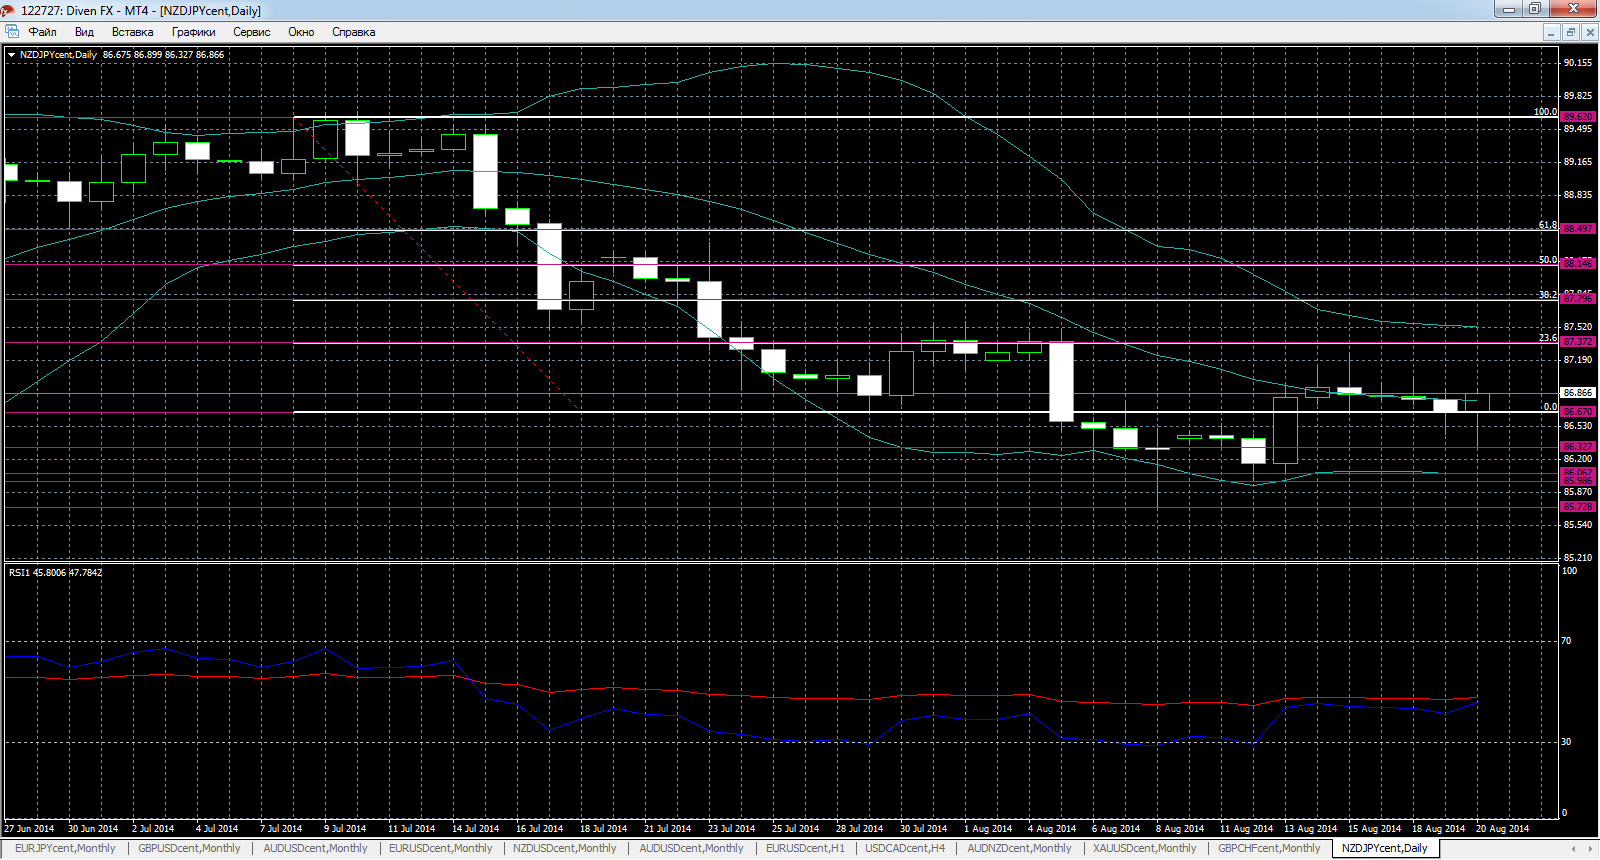
Task: Click the Fibonacci 61.8 level label
Action: coord(1548,225)
